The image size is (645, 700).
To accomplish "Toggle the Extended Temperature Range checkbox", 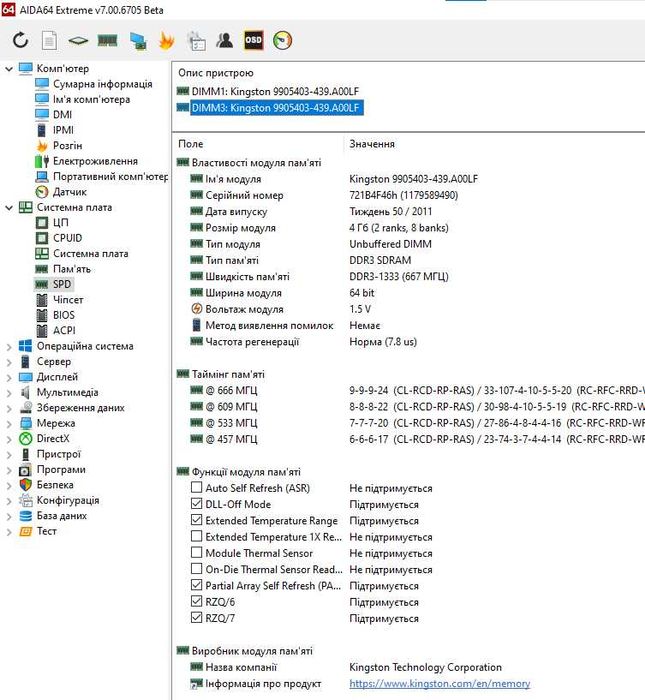I will point(196,520).
